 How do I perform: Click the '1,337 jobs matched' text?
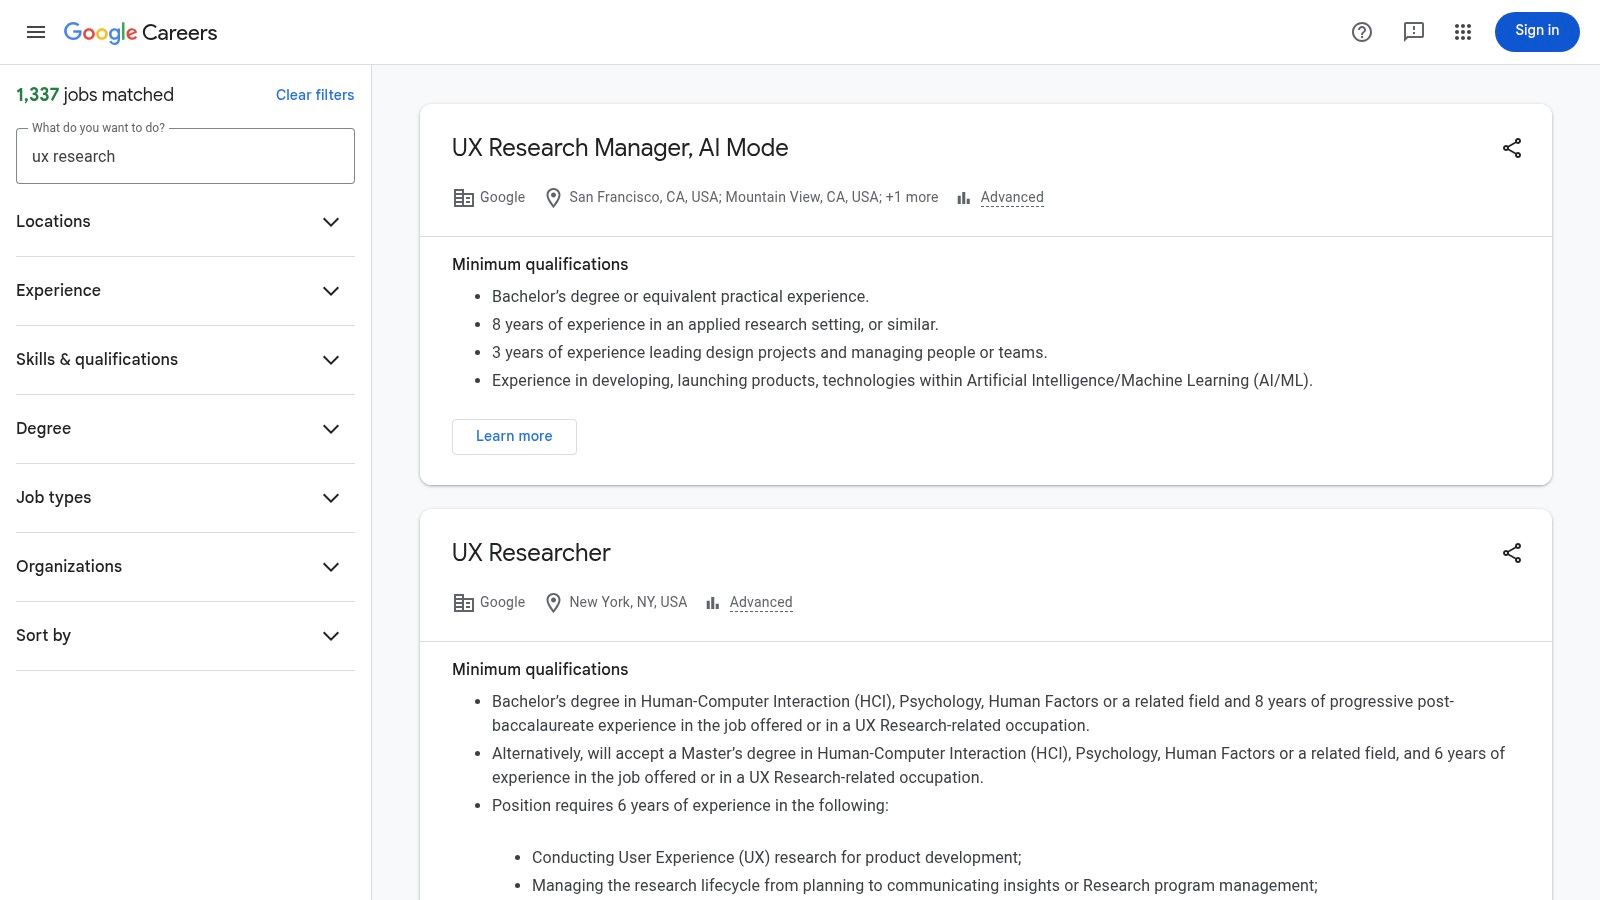click(95, 95)
